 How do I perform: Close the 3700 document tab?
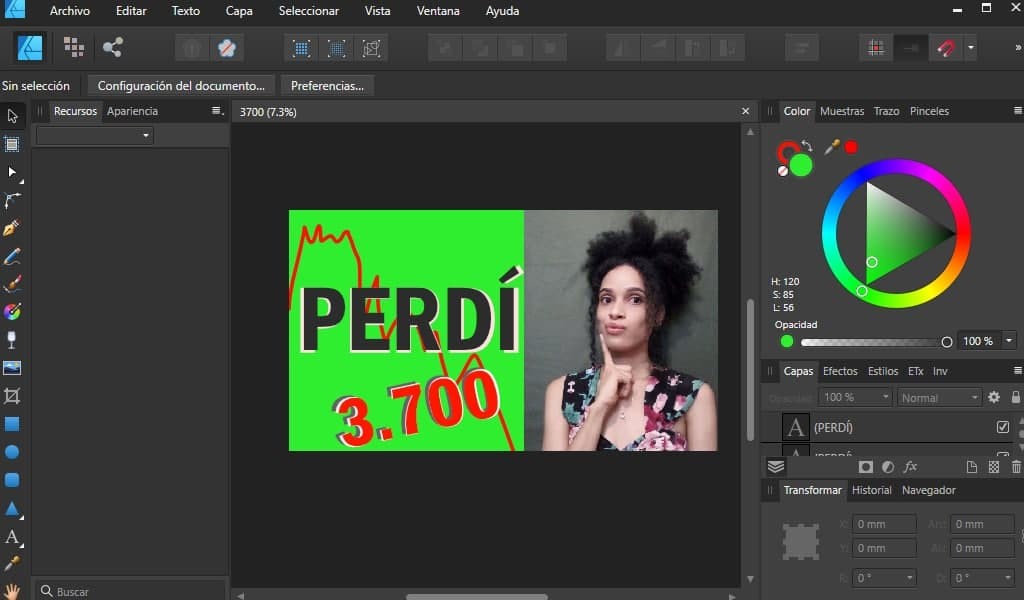pos(745,112)
